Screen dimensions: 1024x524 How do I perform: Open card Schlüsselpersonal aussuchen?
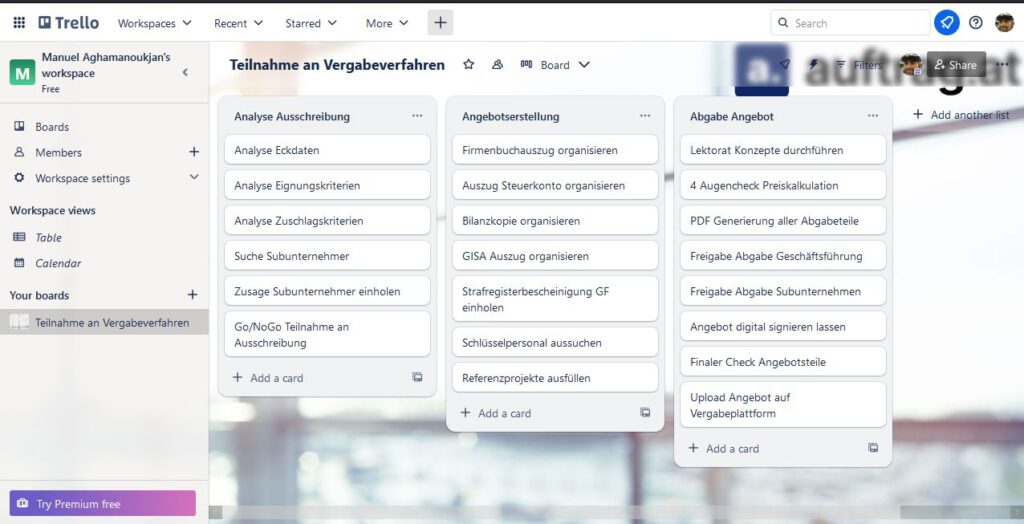pyautogui.click(x=555, y=342)
